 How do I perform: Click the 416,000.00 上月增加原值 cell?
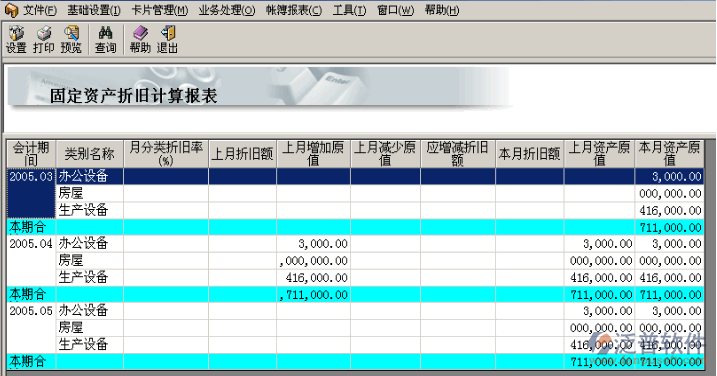pyautogui.click(x=313, y=278)
